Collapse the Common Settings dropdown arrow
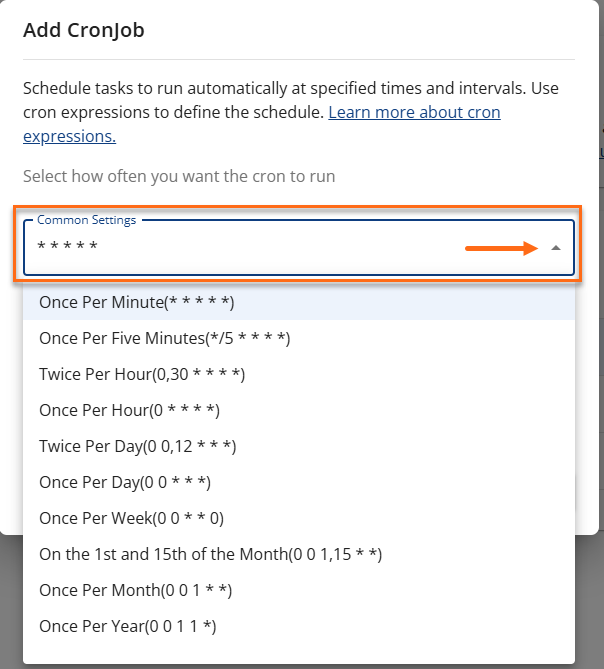 (x=556, y=248)
